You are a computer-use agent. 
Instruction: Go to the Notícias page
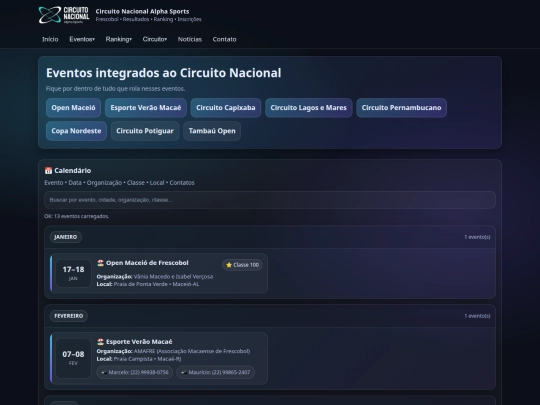(190, 39)
